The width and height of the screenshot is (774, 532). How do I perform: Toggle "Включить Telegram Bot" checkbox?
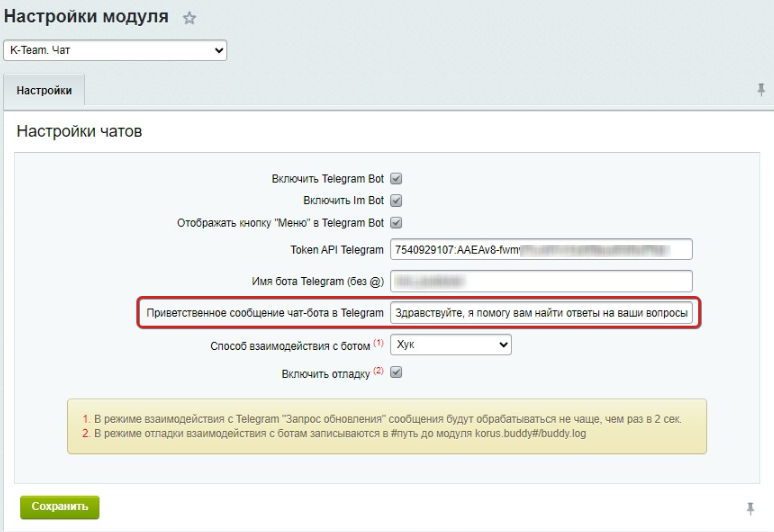396,179
